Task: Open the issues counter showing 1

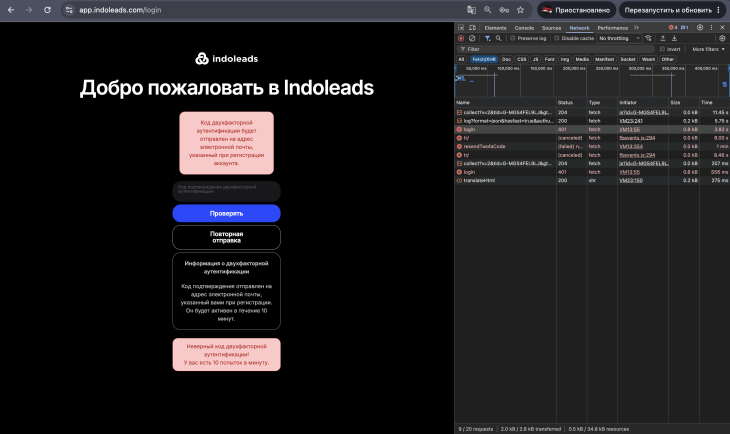Action: click(684, 27)
